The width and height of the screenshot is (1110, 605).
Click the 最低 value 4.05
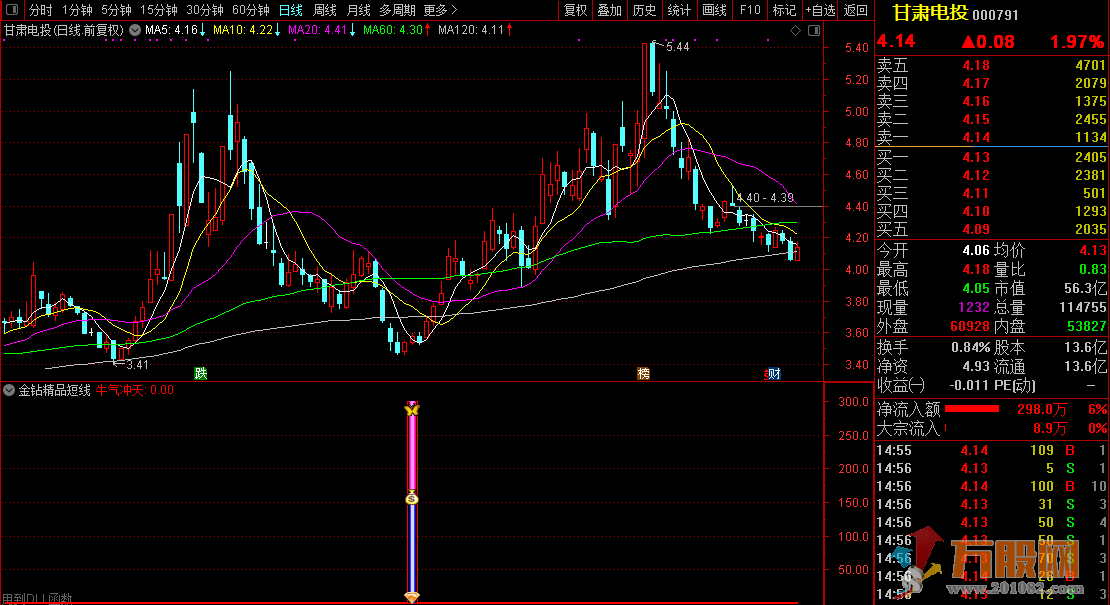point(975,289)
